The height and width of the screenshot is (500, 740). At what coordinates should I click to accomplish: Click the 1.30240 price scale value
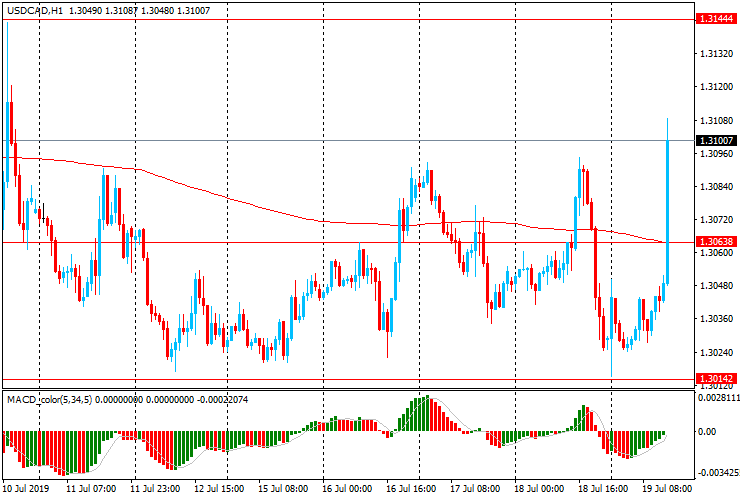[716, 352]
